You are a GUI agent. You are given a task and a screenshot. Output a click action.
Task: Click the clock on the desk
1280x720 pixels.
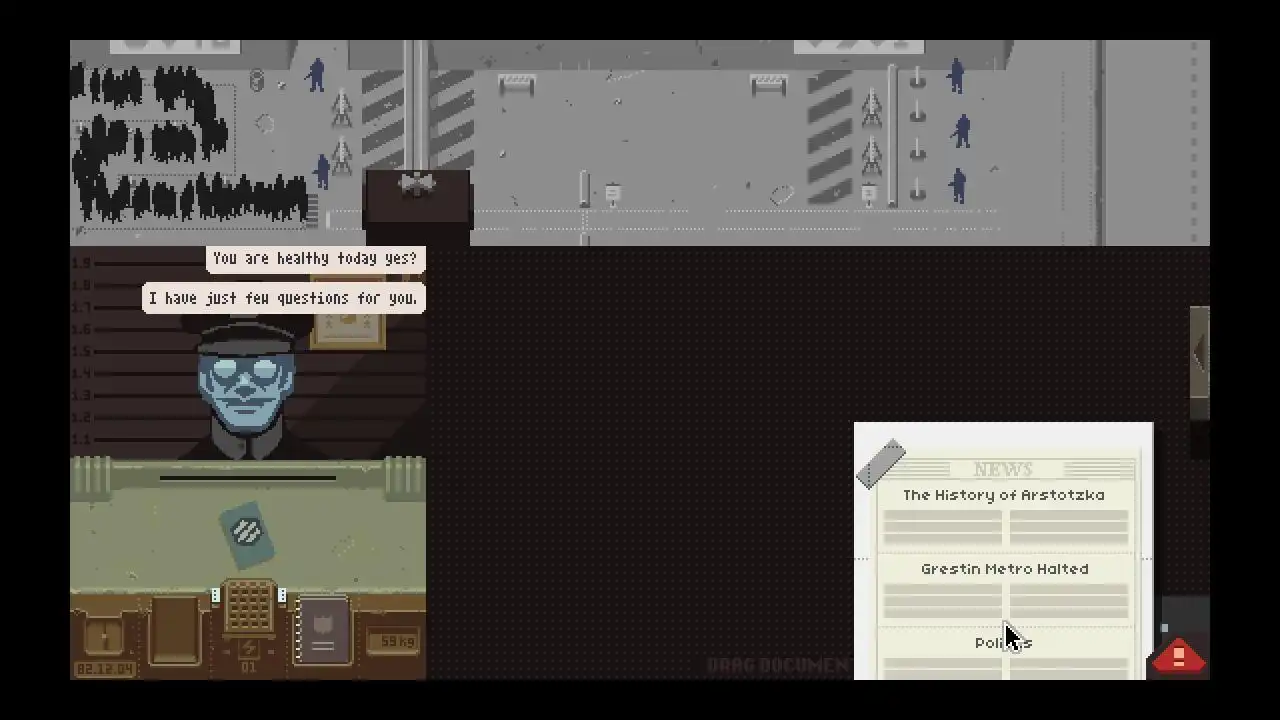pos(104,635)
